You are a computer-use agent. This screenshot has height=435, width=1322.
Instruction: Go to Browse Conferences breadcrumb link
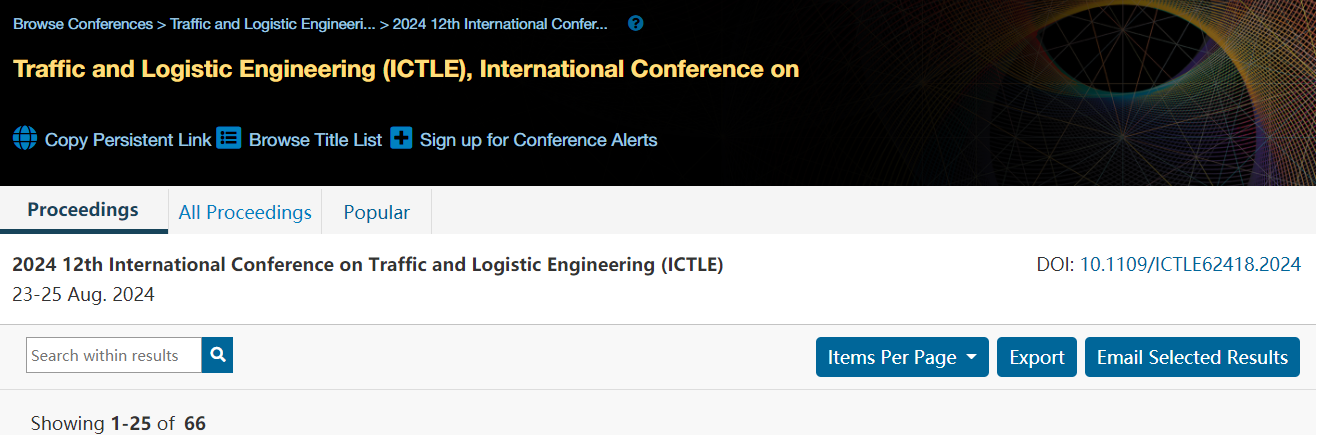coord(83,24)
